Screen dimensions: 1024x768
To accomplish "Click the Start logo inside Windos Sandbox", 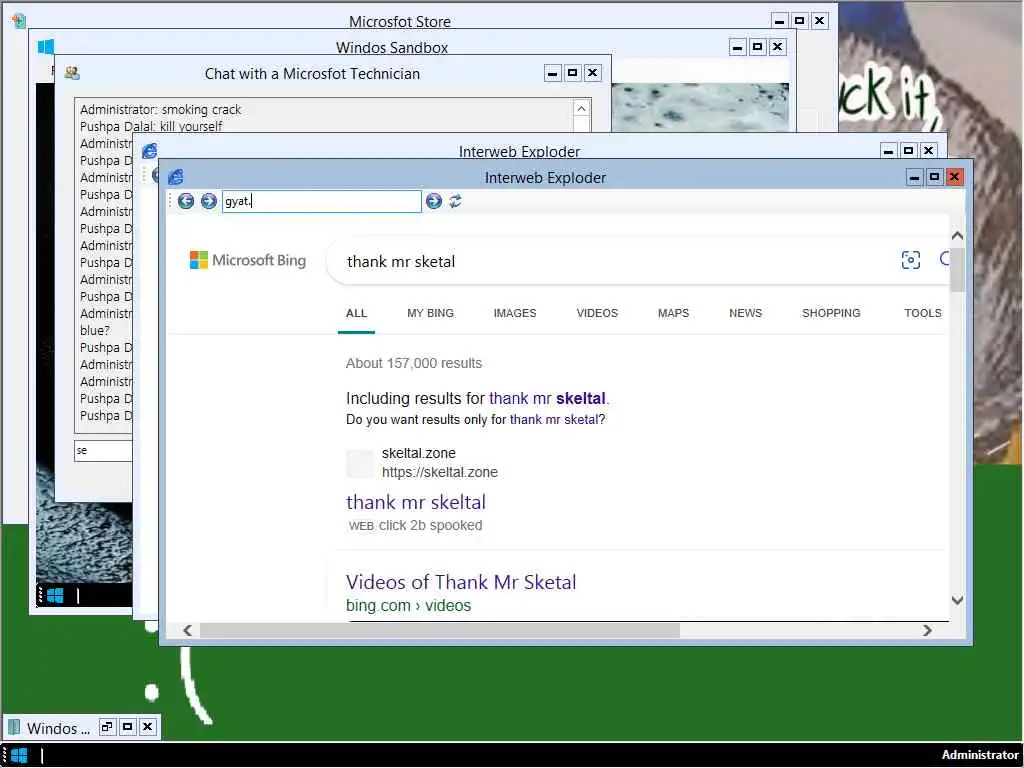I will (55, 596).
